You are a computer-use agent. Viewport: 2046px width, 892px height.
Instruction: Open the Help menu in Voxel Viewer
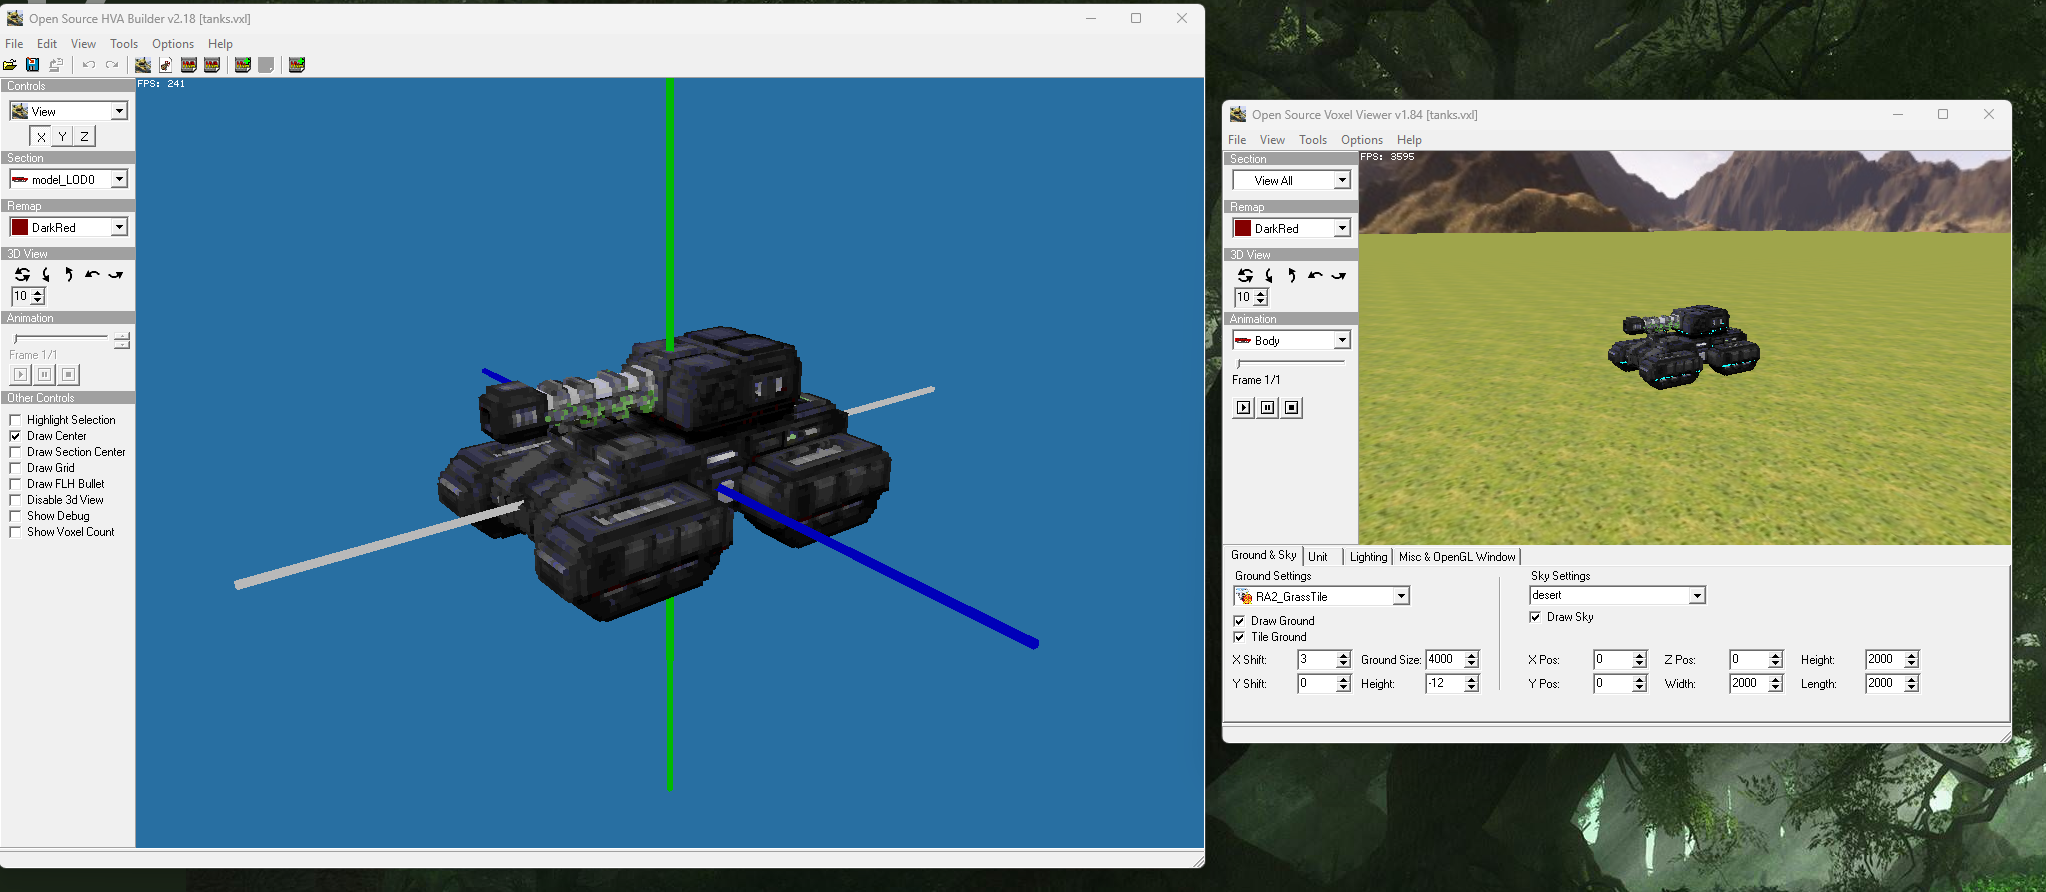(x=1409, y=140)
